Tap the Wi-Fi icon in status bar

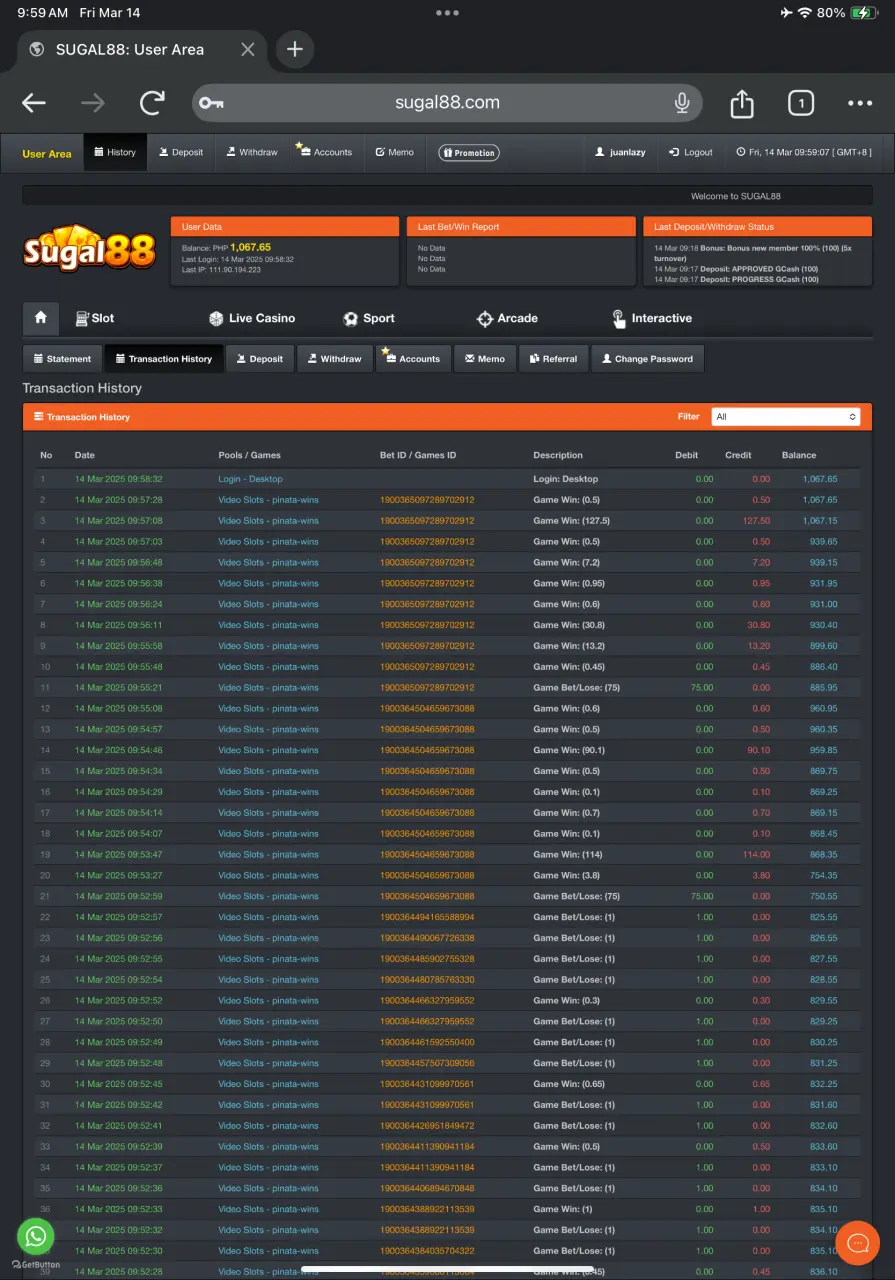pos(803,13)
